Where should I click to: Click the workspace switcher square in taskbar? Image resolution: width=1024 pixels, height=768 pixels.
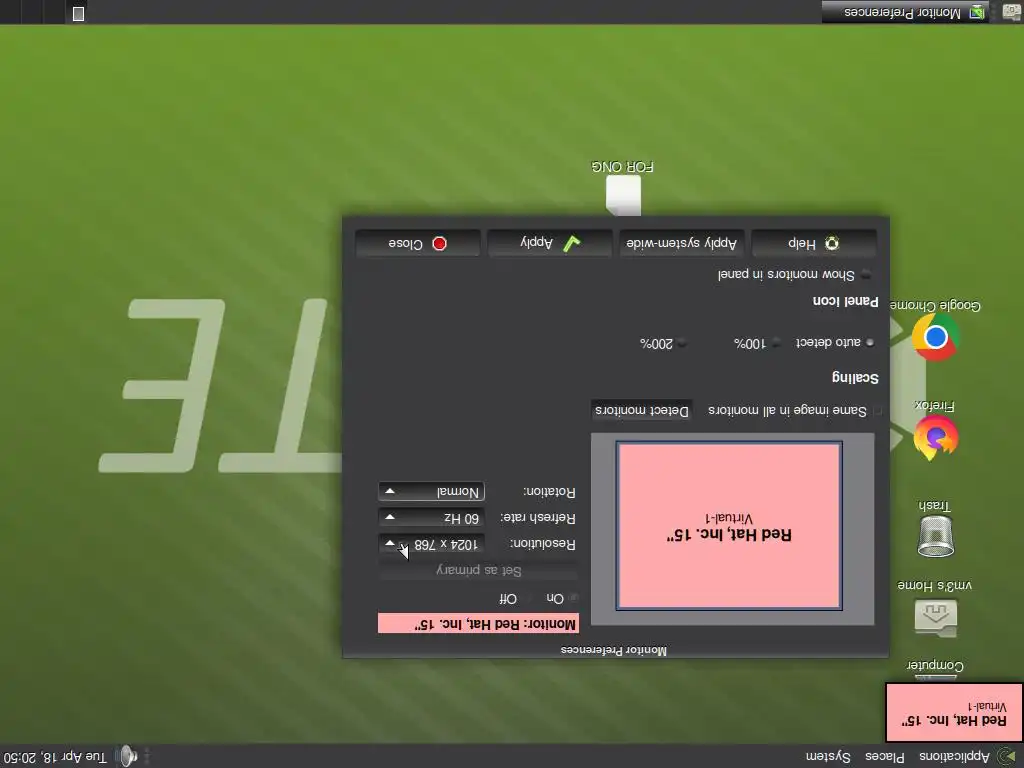pos(78,14)
